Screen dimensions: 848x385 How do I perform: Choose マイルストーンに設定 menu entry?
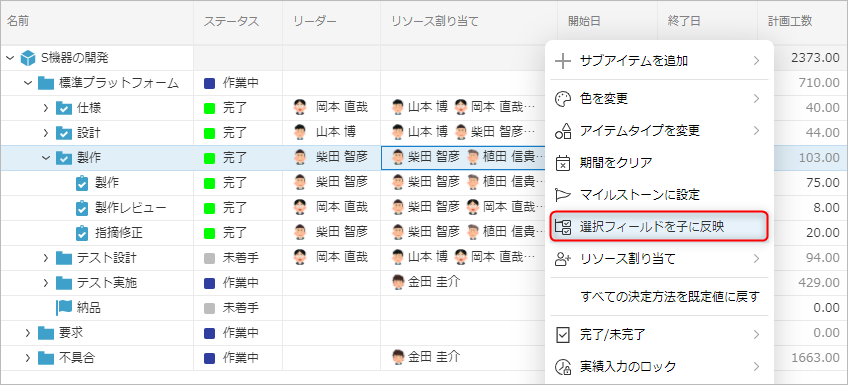pos(659,194)
